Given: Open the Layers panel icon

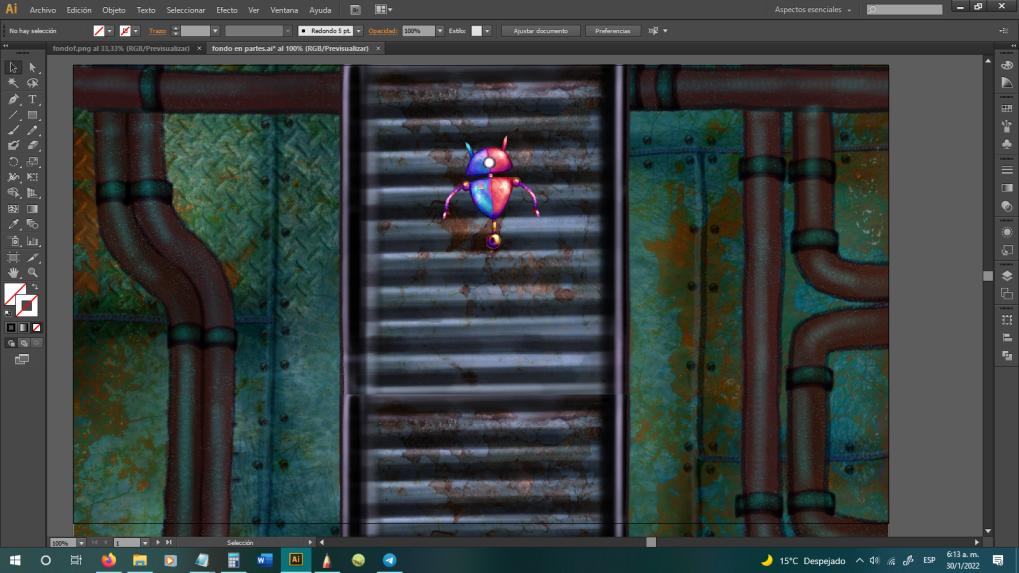Looking at the screenshot, I should click(1007, 275).
